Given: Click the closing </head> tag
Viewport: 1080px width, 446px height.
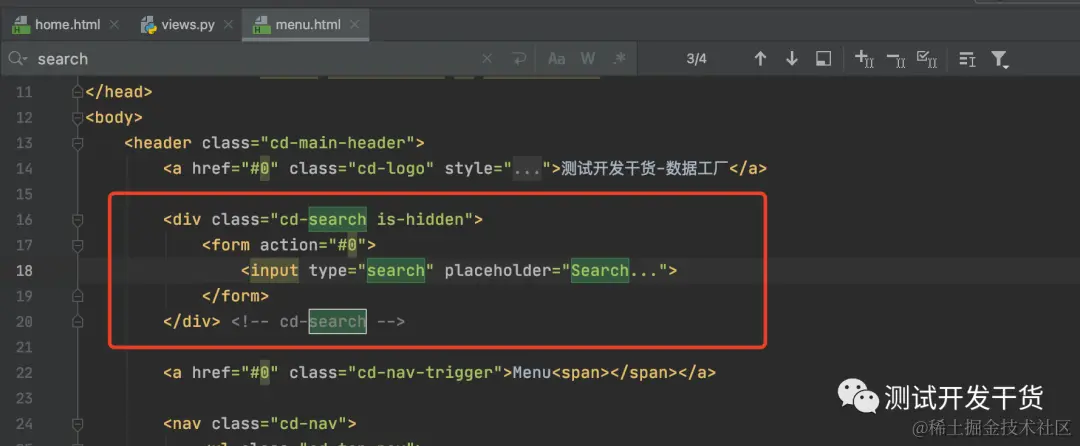Looking at the screenshot, I should (118, 92).
